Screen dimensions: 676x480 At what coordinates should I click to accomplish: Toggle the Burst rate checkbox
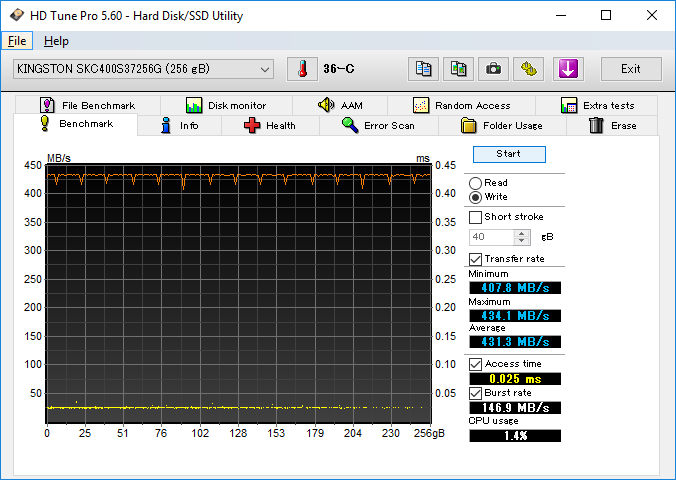pyautogui.click(x=476, y=393)
